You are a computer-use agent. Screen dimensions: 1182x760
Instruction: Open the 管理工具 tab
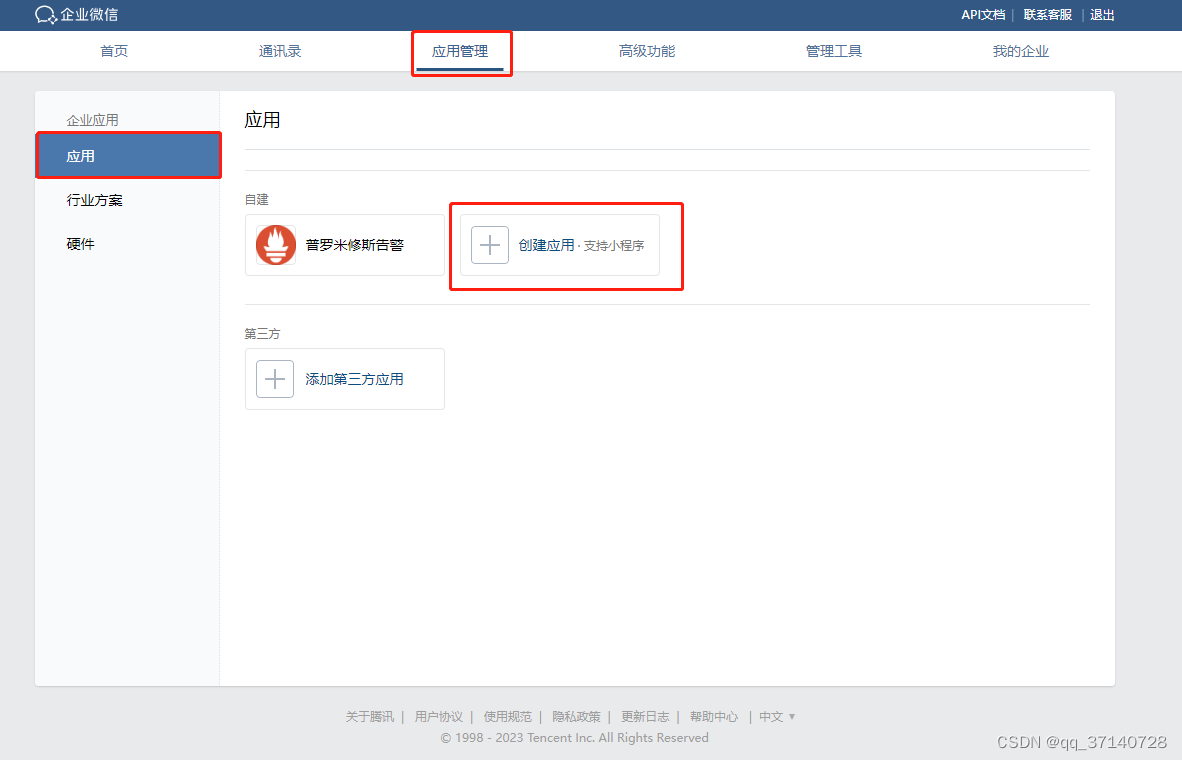pos(834,51)
